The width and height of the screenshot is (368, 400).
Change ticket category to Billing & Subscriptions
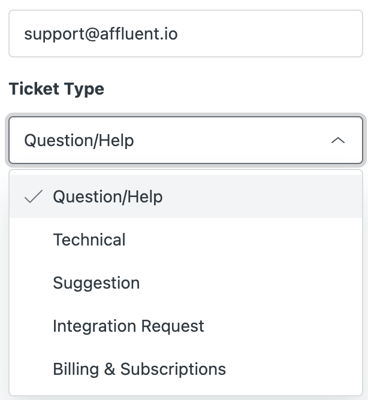pyautogui.click(x=186, y=369)
